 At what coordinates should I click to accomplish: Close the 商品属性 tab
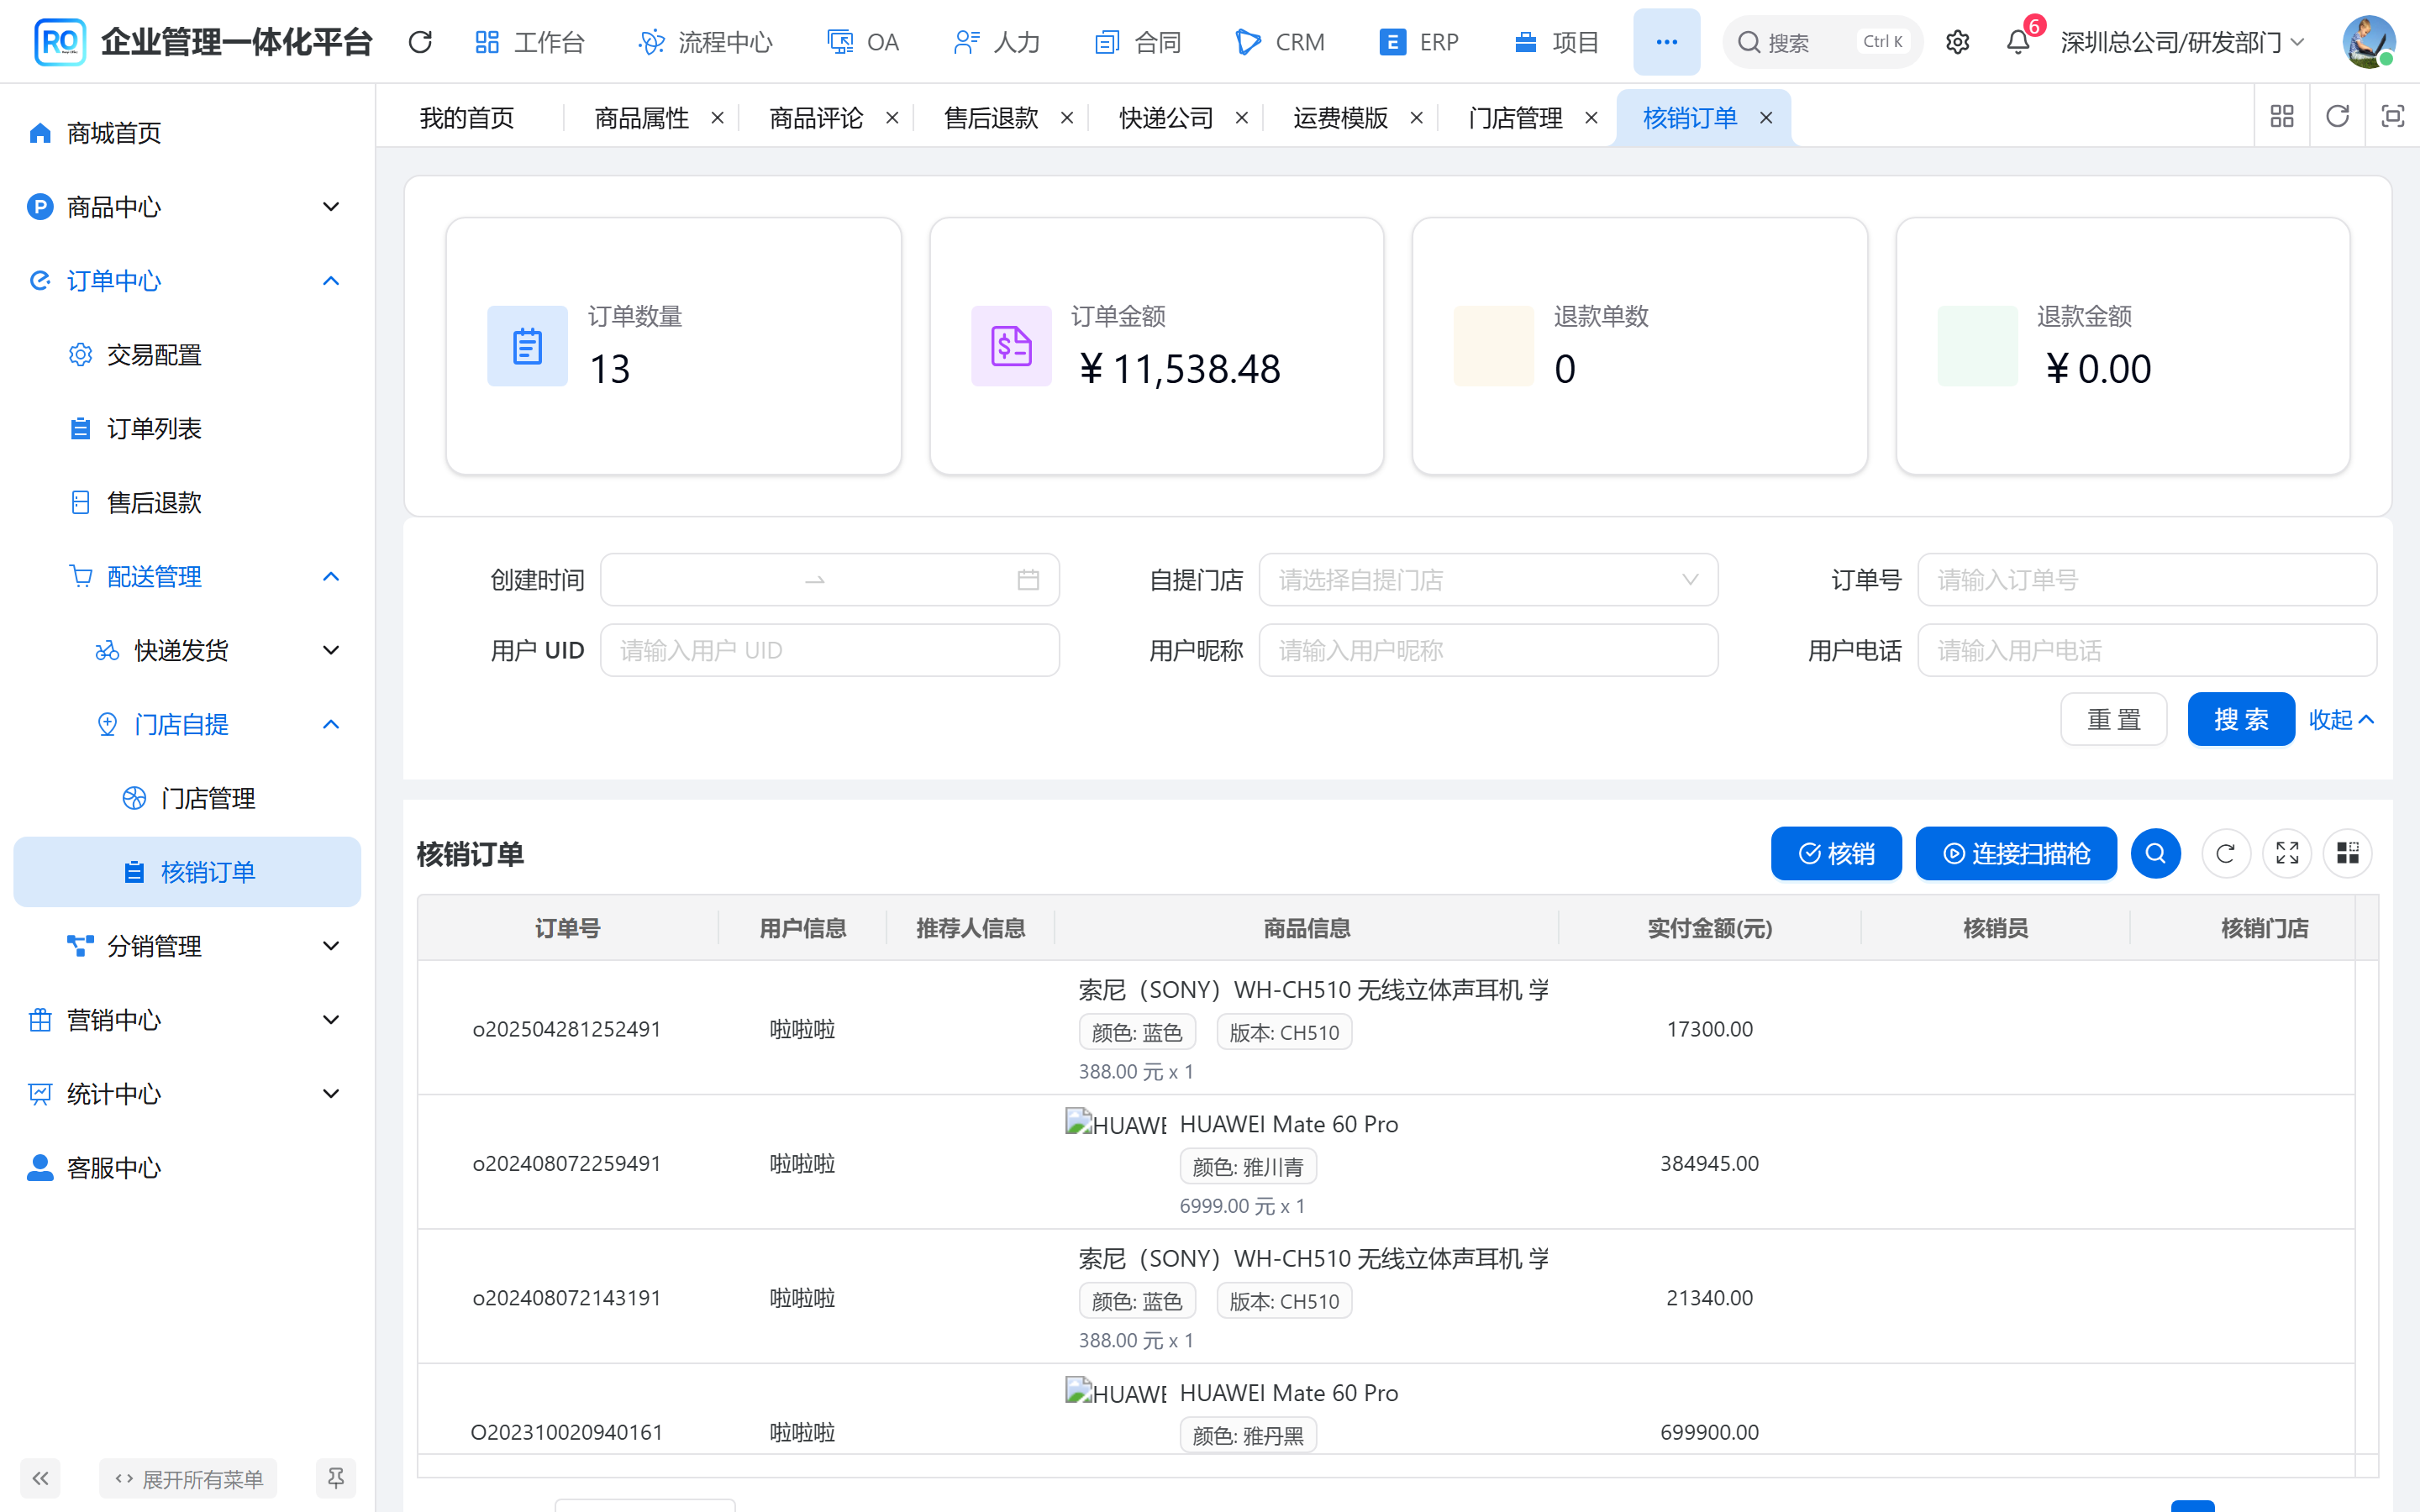coord(717,118)
